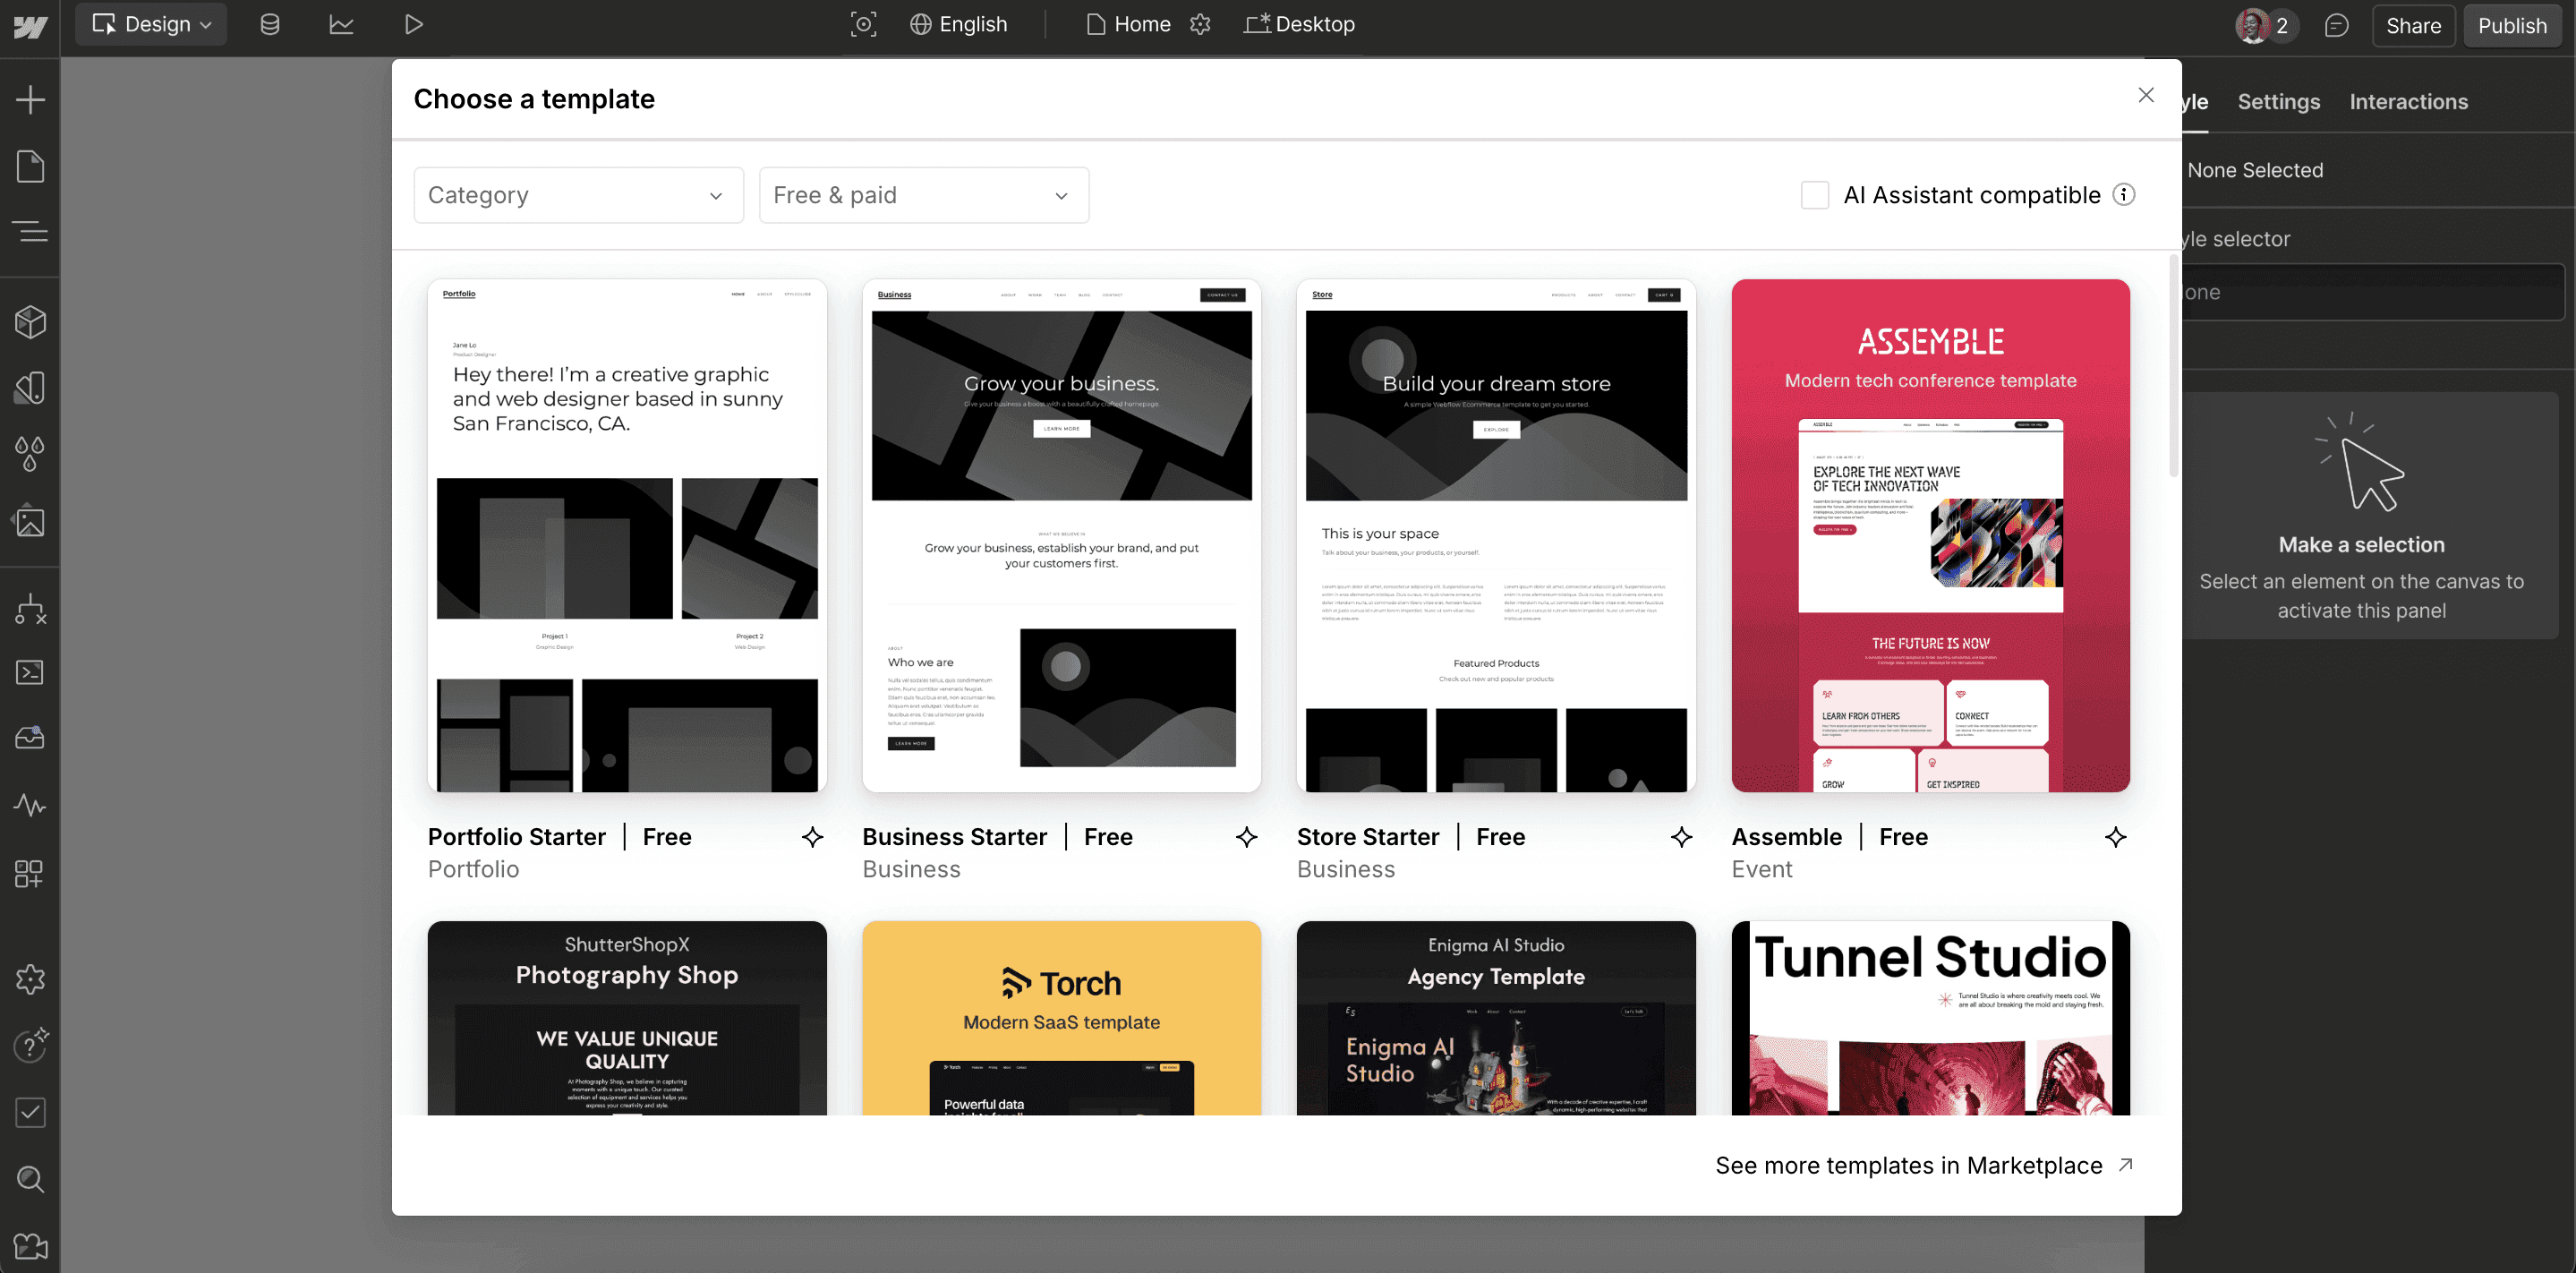
Task: Open the Home page selector
Action: (x=1128, y=25)
